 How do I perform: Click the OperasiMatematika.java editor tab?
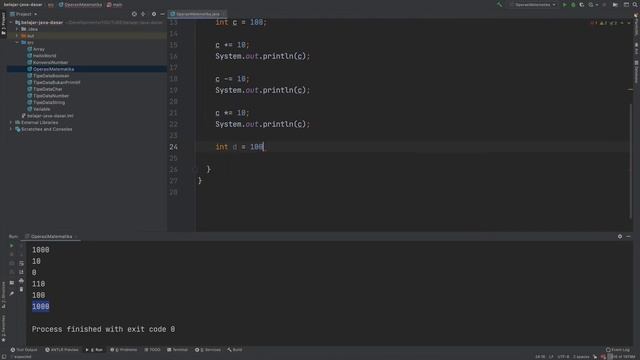(x=198, y=14)
